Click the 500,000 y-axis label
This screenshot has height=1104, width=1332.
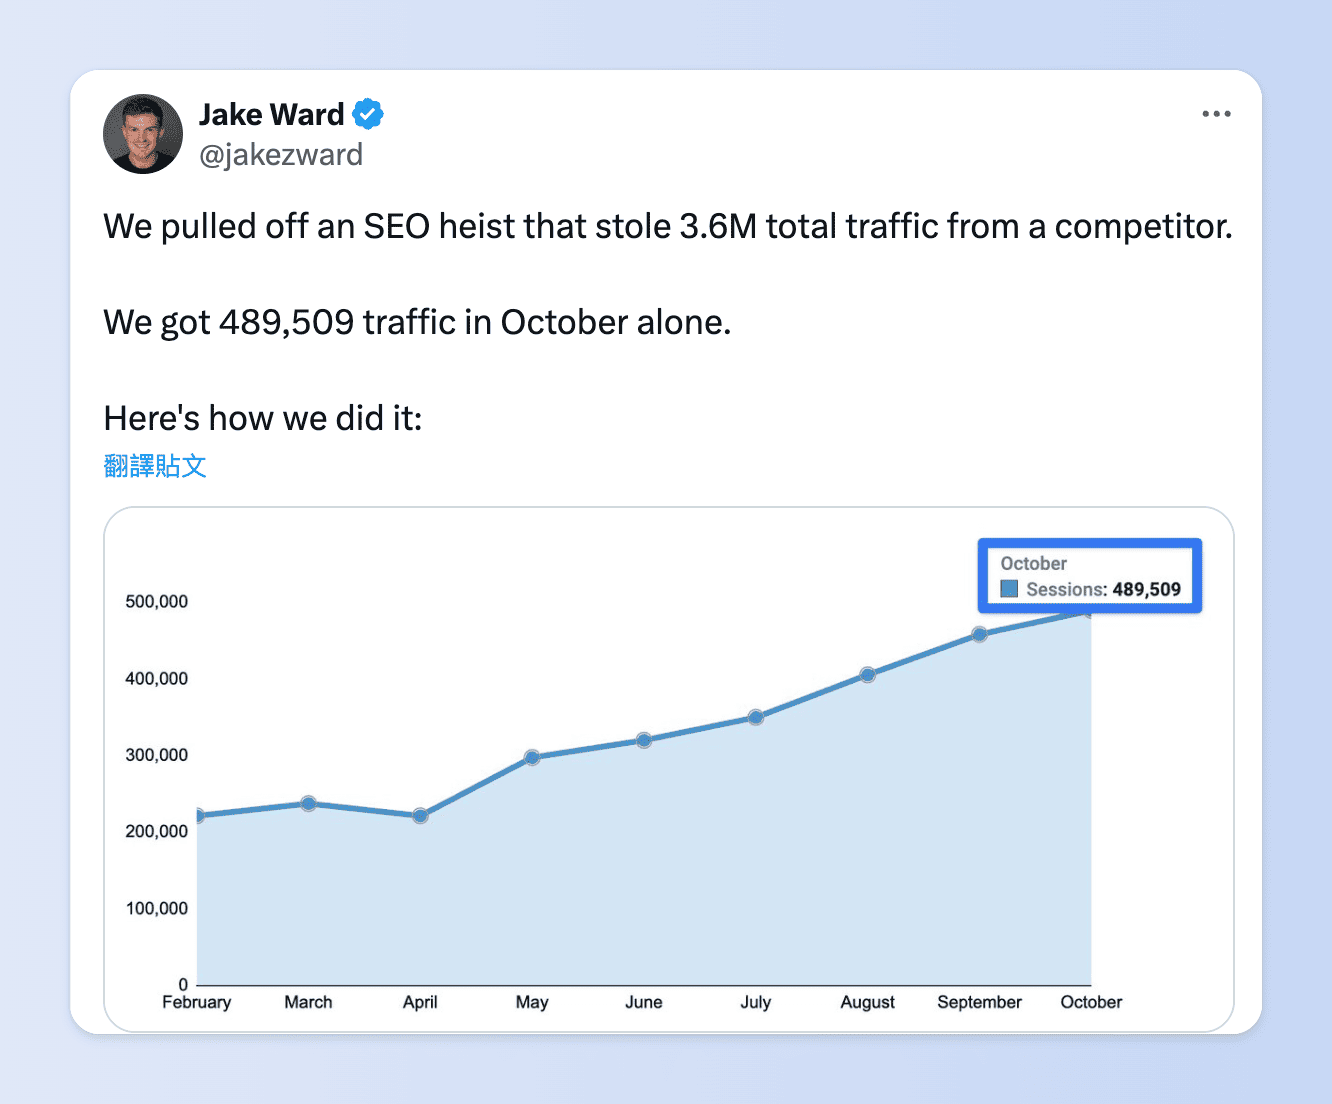tap(156, 602)
